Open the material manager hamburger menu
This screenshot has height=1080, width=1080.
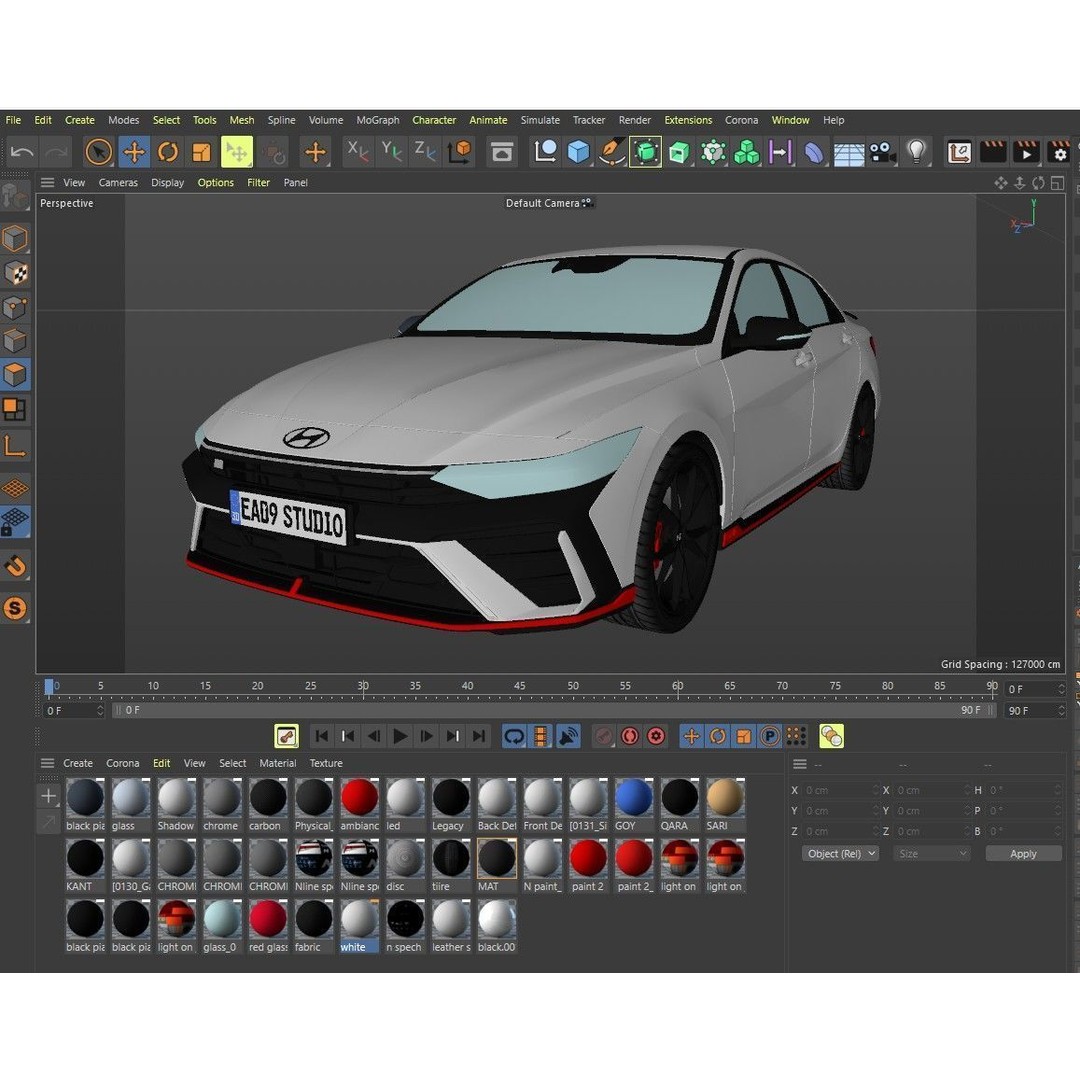(x=48, y=763)
